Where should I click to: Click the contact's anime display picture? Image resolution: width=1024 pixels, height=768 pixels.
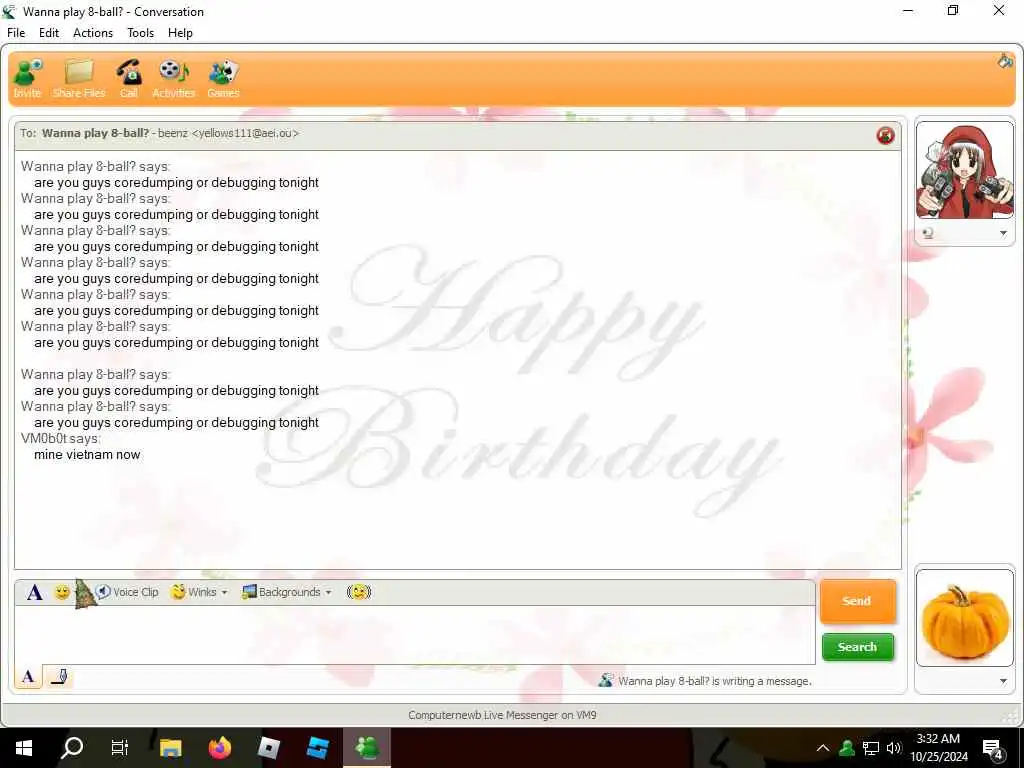(x=965, y=172)
